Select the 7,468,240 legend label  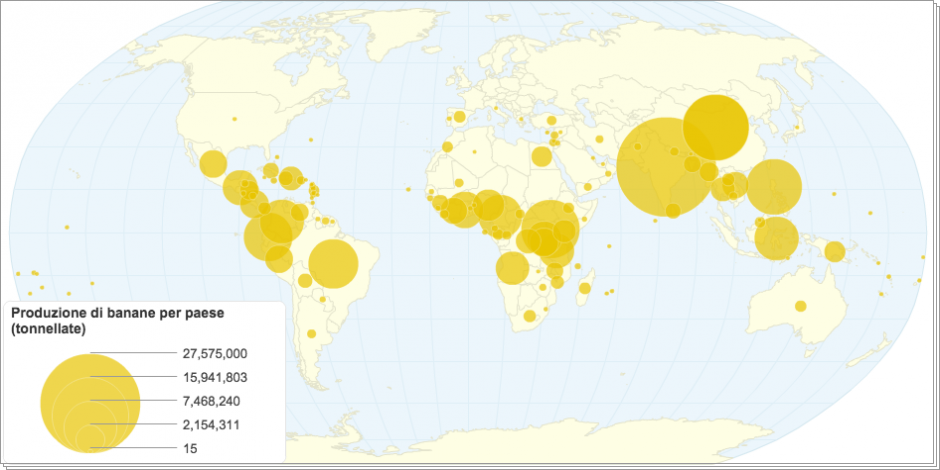(x=213, y=402)
